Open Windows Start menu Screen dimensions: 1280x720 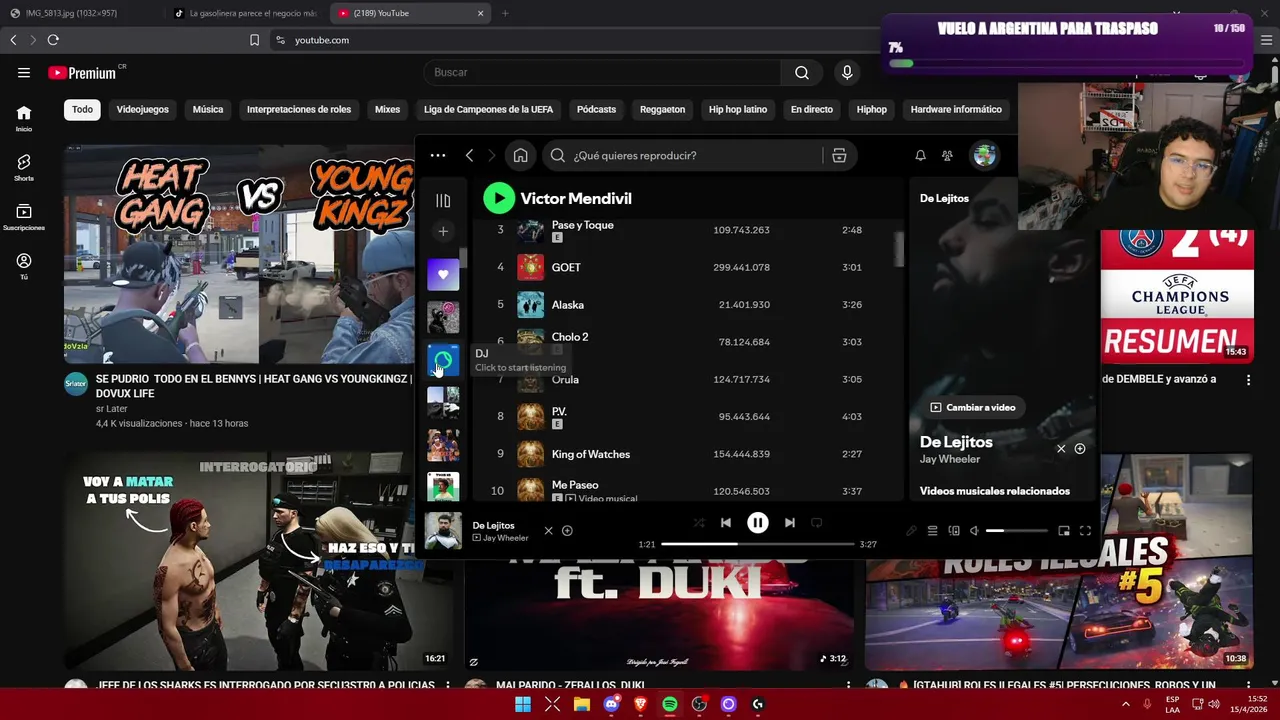tap(523, 704)
